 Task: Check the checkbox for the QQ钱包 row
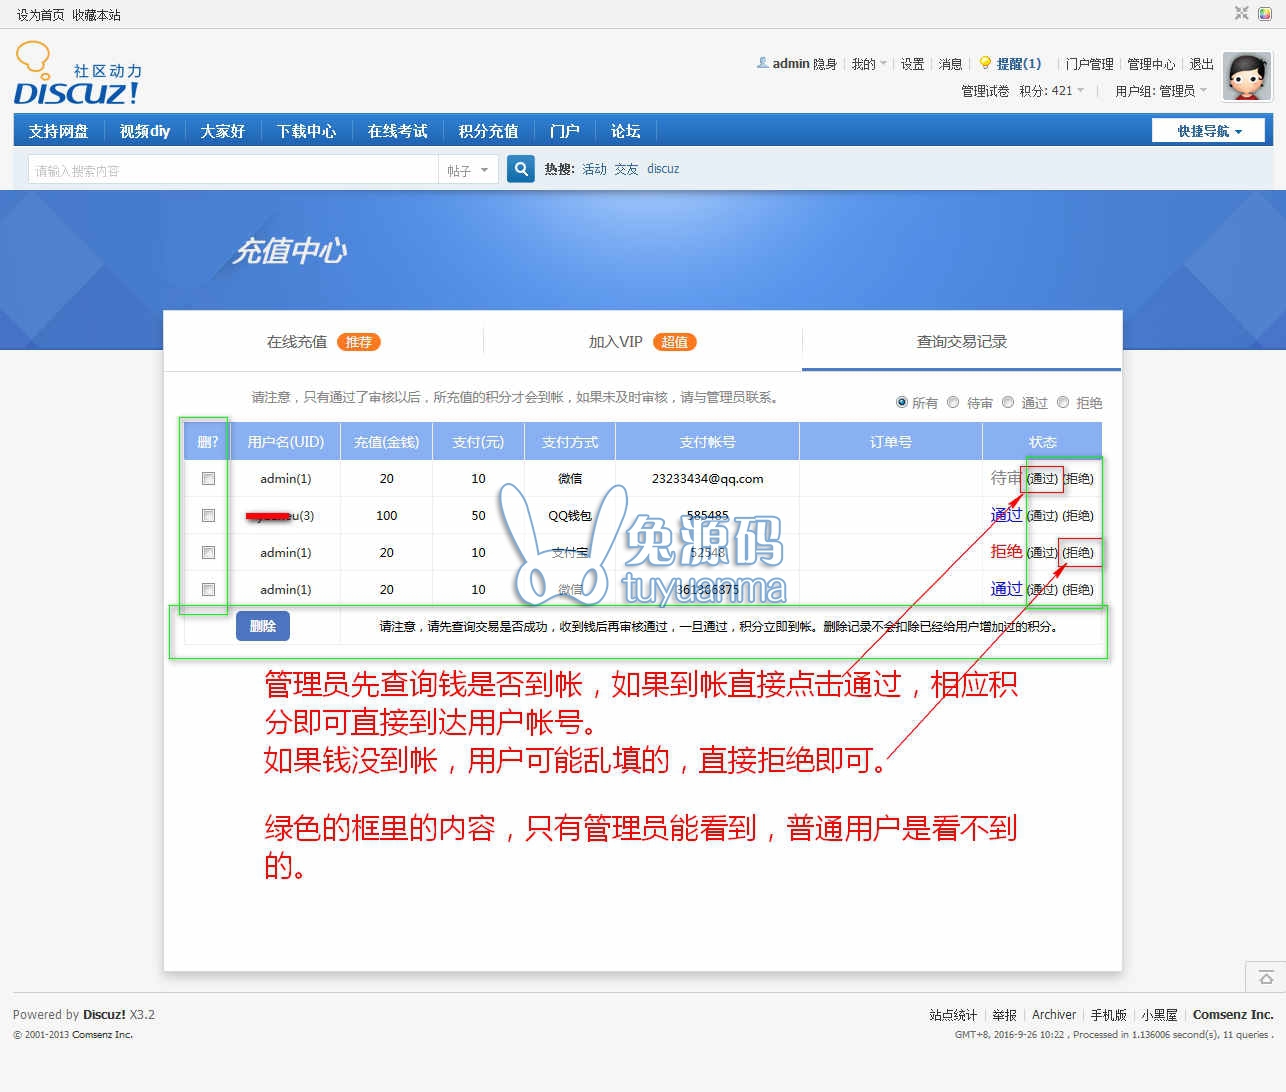(x=208, y=516)
